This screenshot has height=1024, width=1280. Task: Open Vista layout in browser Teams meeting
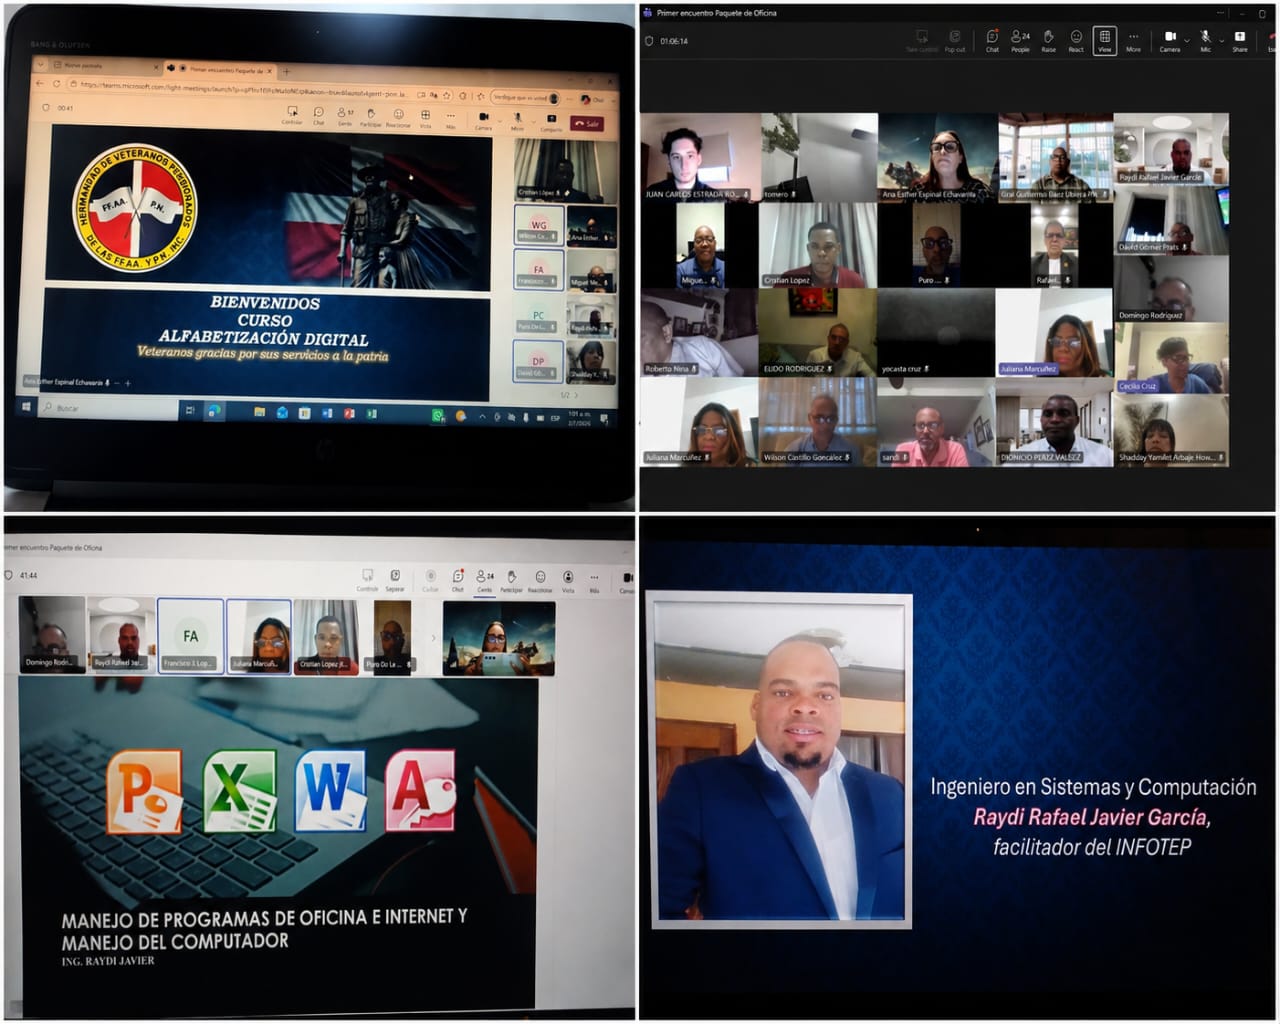[425, 119]
